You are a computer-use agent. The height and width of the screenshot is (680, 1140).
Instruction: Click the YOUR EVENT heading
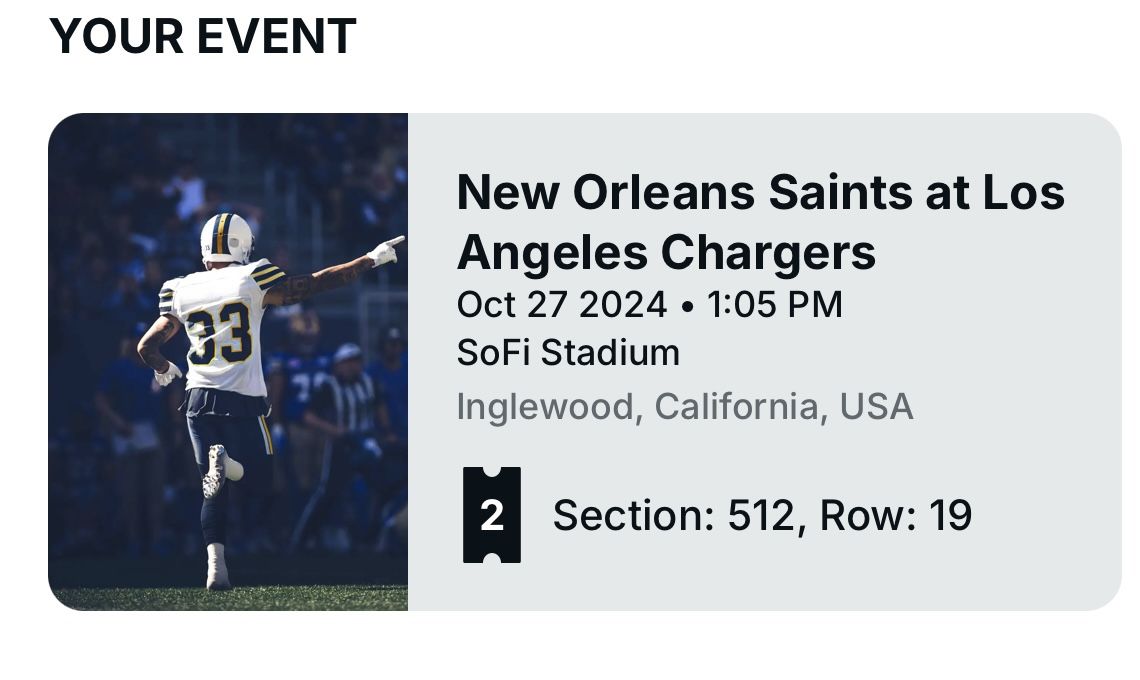(203, 37)
